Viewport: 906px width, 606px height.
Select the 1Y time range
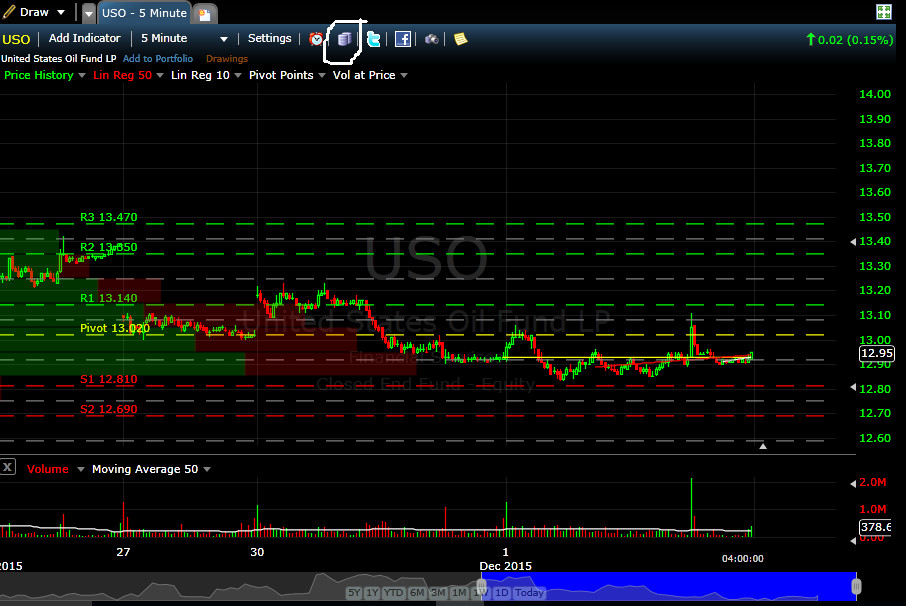pyautogui.click(x=372, y=593)
